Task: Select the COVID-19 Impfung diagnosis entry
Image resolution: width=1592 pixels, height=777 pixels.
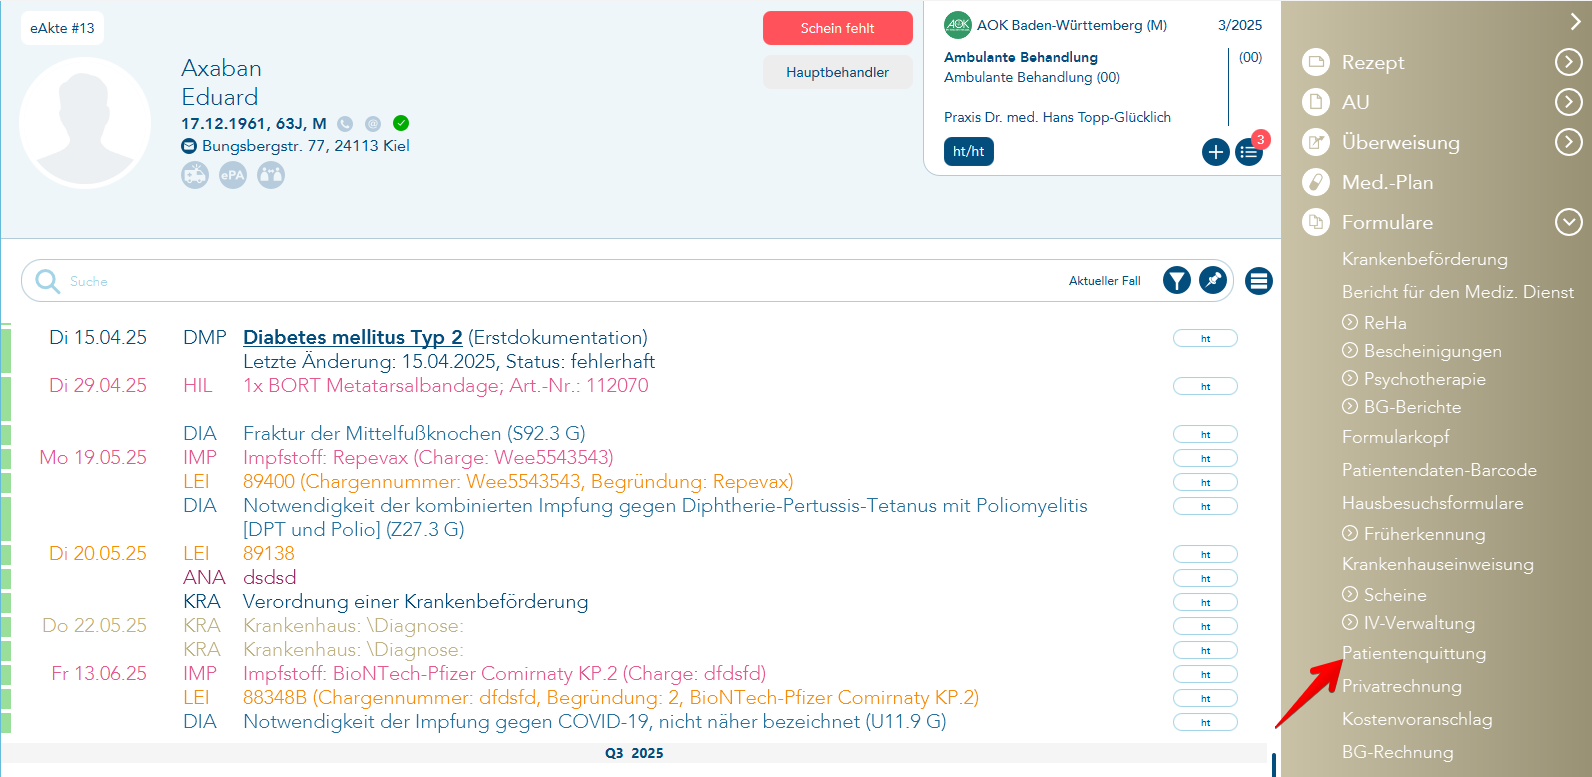Action: pos(595,721)
